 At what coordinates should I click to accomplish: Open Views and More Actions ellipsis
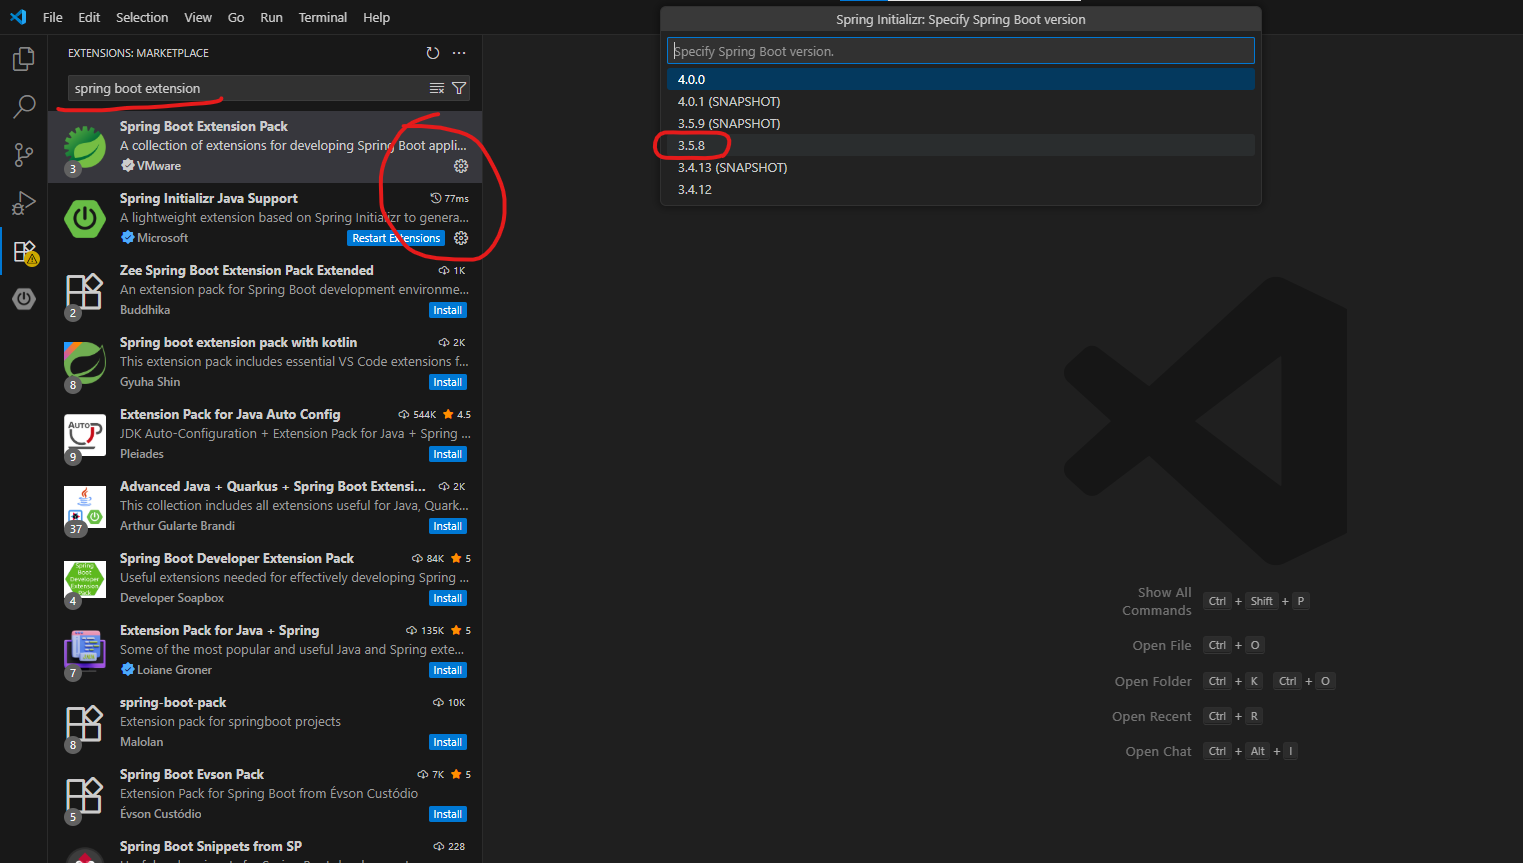pos(459,53)
